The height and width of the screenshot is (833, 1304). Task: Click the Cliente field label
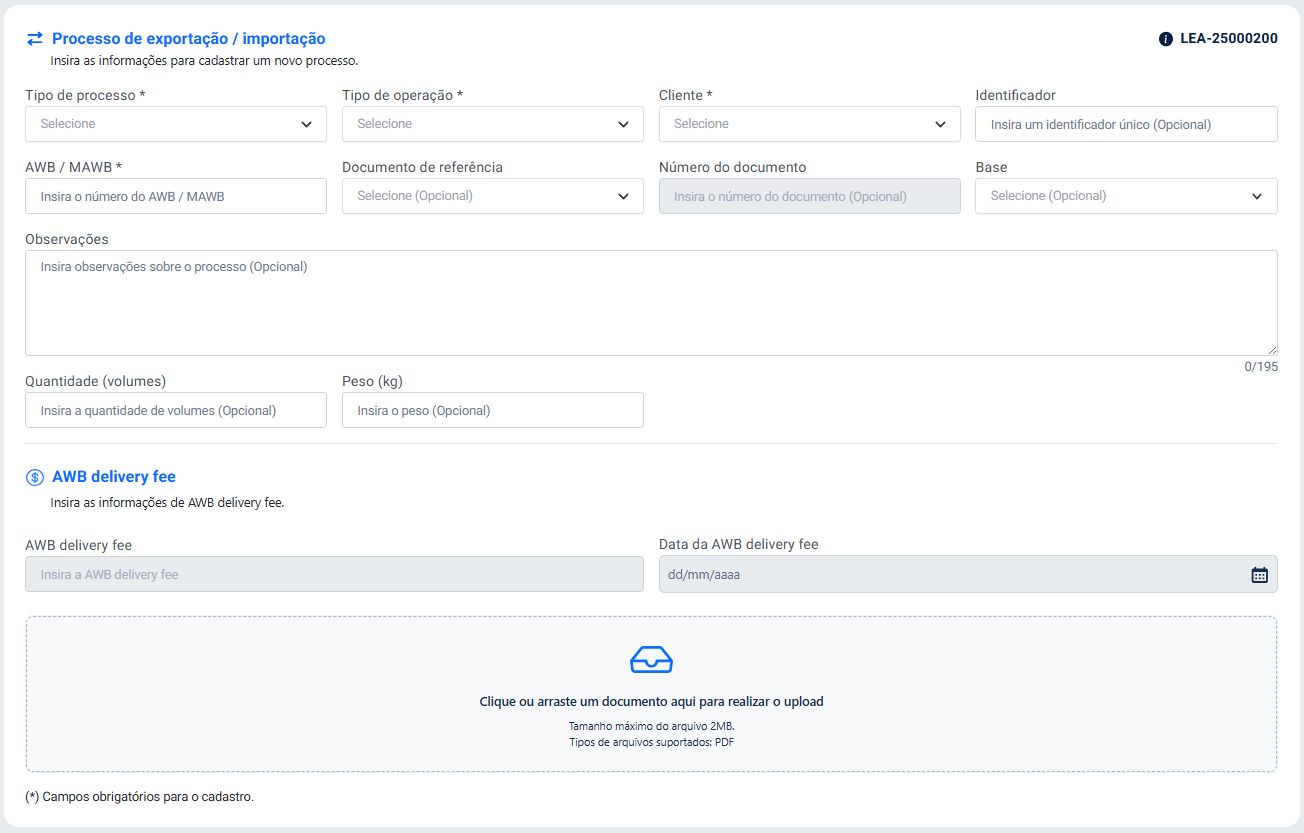[x=686, y=95]
